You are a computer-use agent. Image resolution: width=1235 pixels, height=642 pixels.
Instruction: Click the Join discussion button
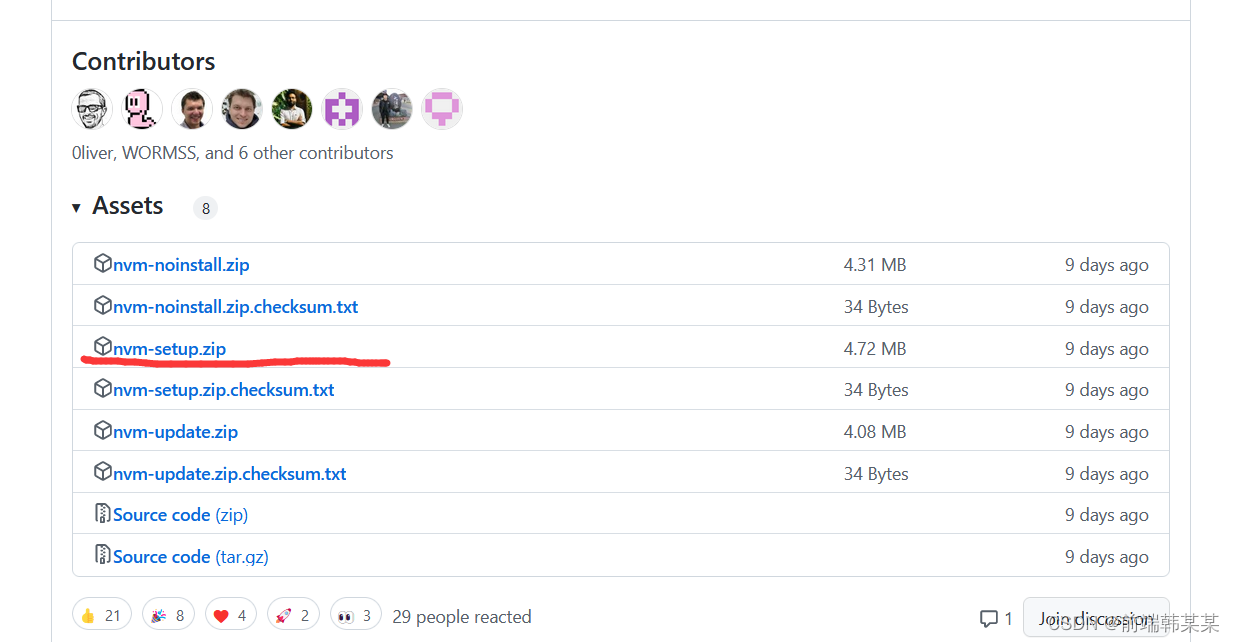coord(1095,618)
